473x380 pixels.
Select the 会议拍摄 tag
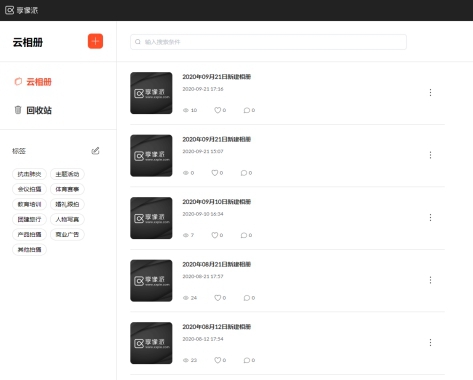click(x=29, y=189)
